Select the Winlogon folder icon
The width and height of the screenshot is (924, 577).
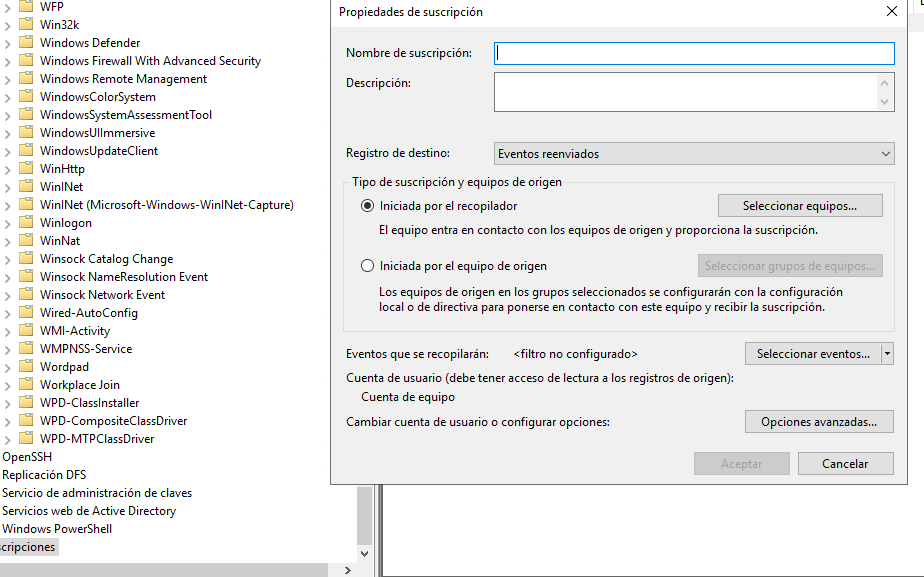(26, 223)
